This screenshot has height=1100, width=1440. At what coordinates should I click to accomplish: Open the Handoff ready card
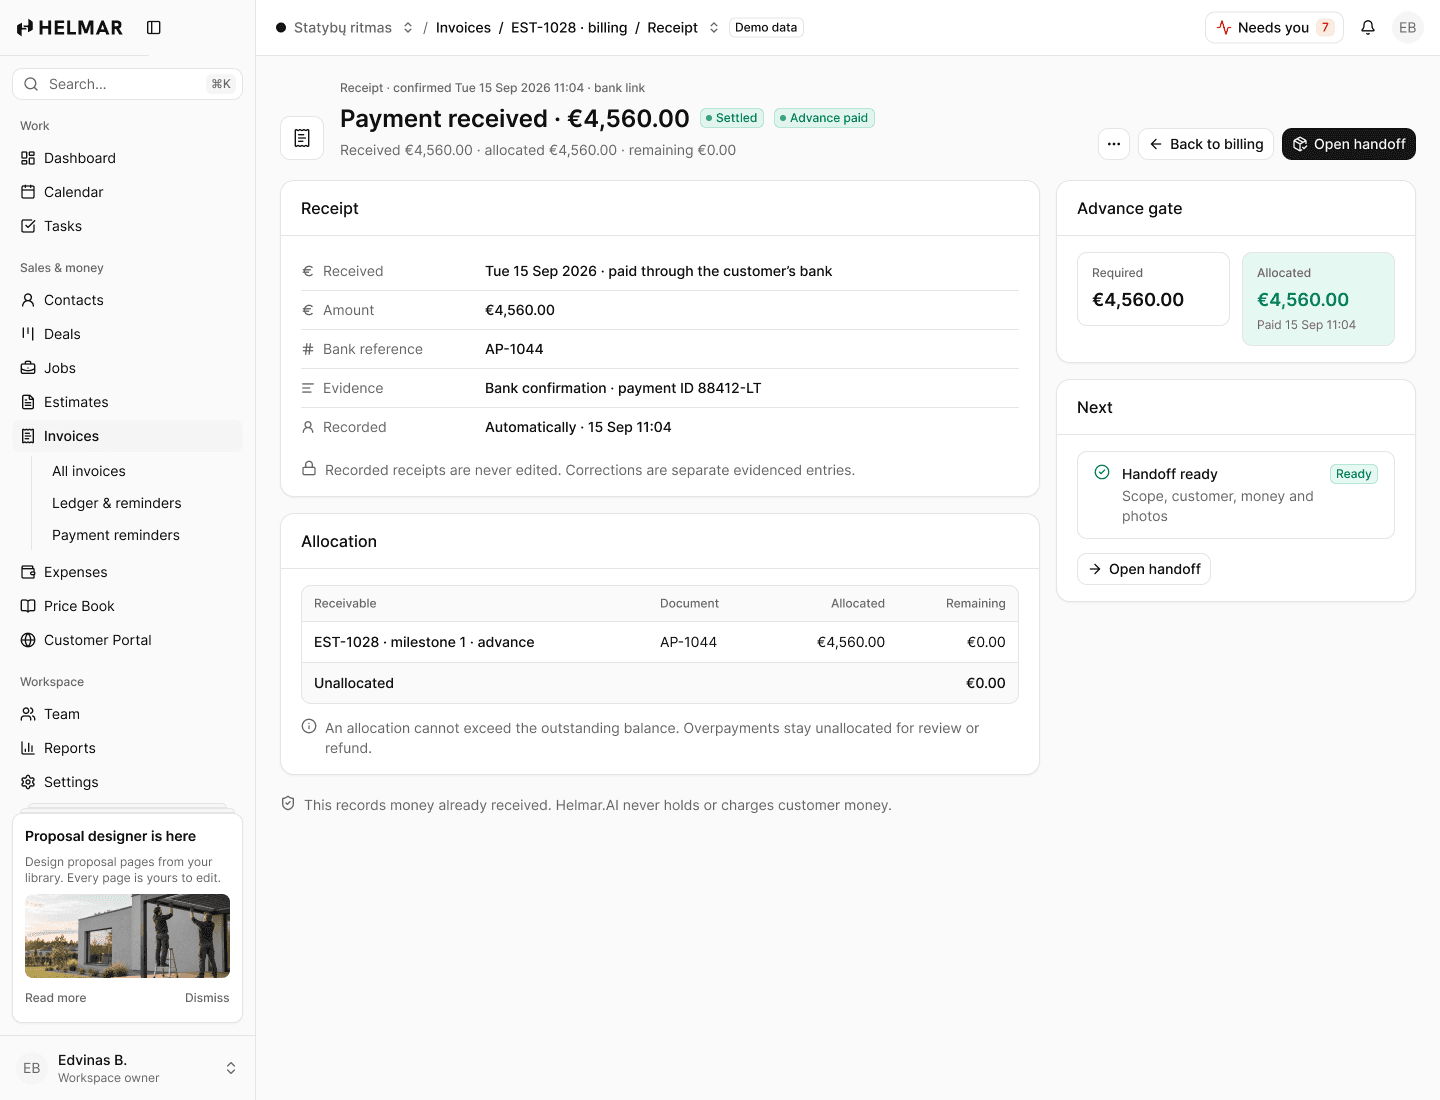(1236, 495)
